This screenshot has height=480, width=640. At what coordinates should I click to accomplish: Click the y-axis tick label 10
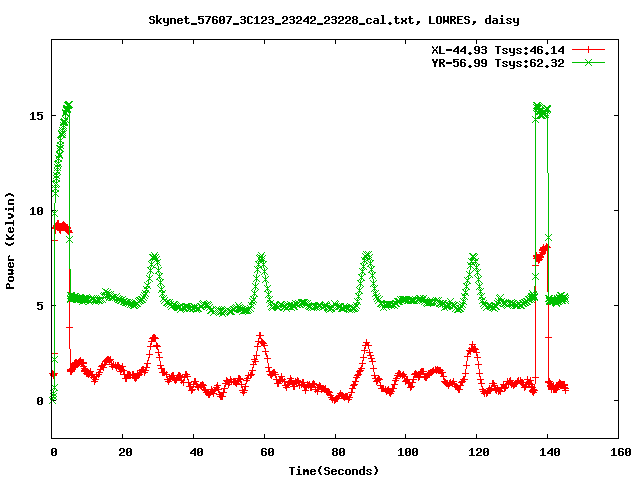(36, 211)
